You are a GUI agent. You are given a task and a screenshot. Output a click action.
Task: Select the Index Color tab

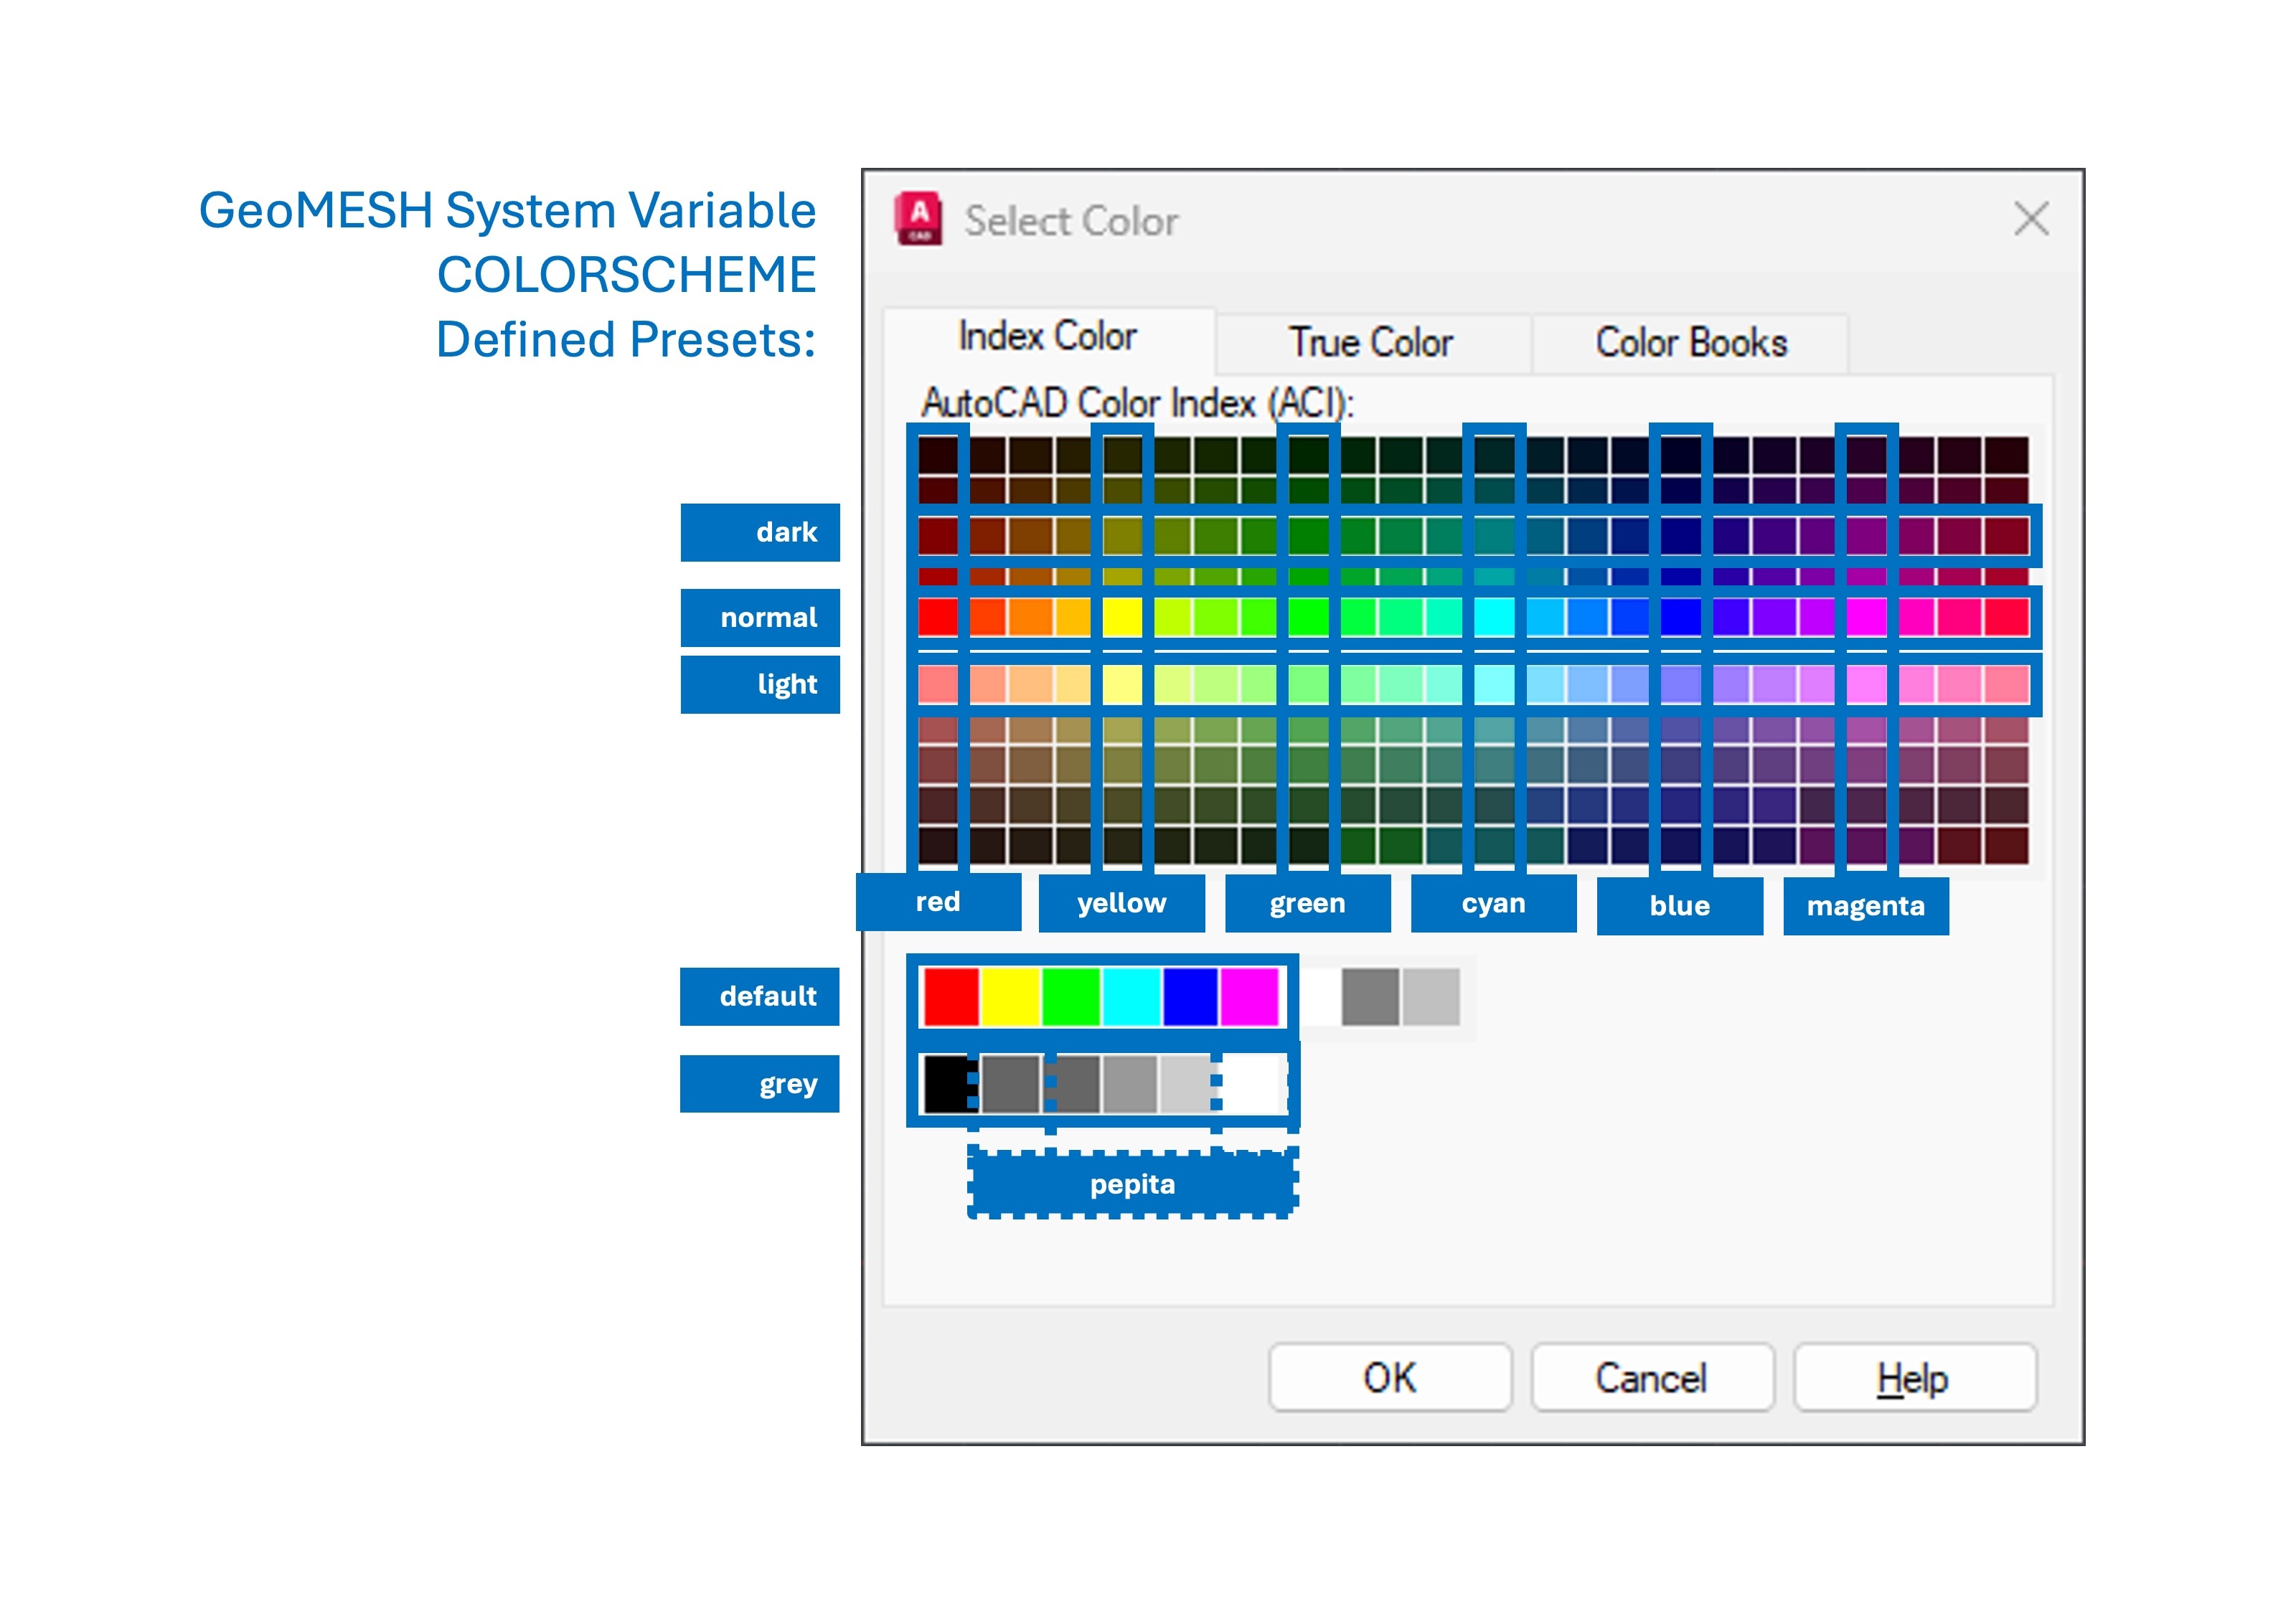[1047, 337]
